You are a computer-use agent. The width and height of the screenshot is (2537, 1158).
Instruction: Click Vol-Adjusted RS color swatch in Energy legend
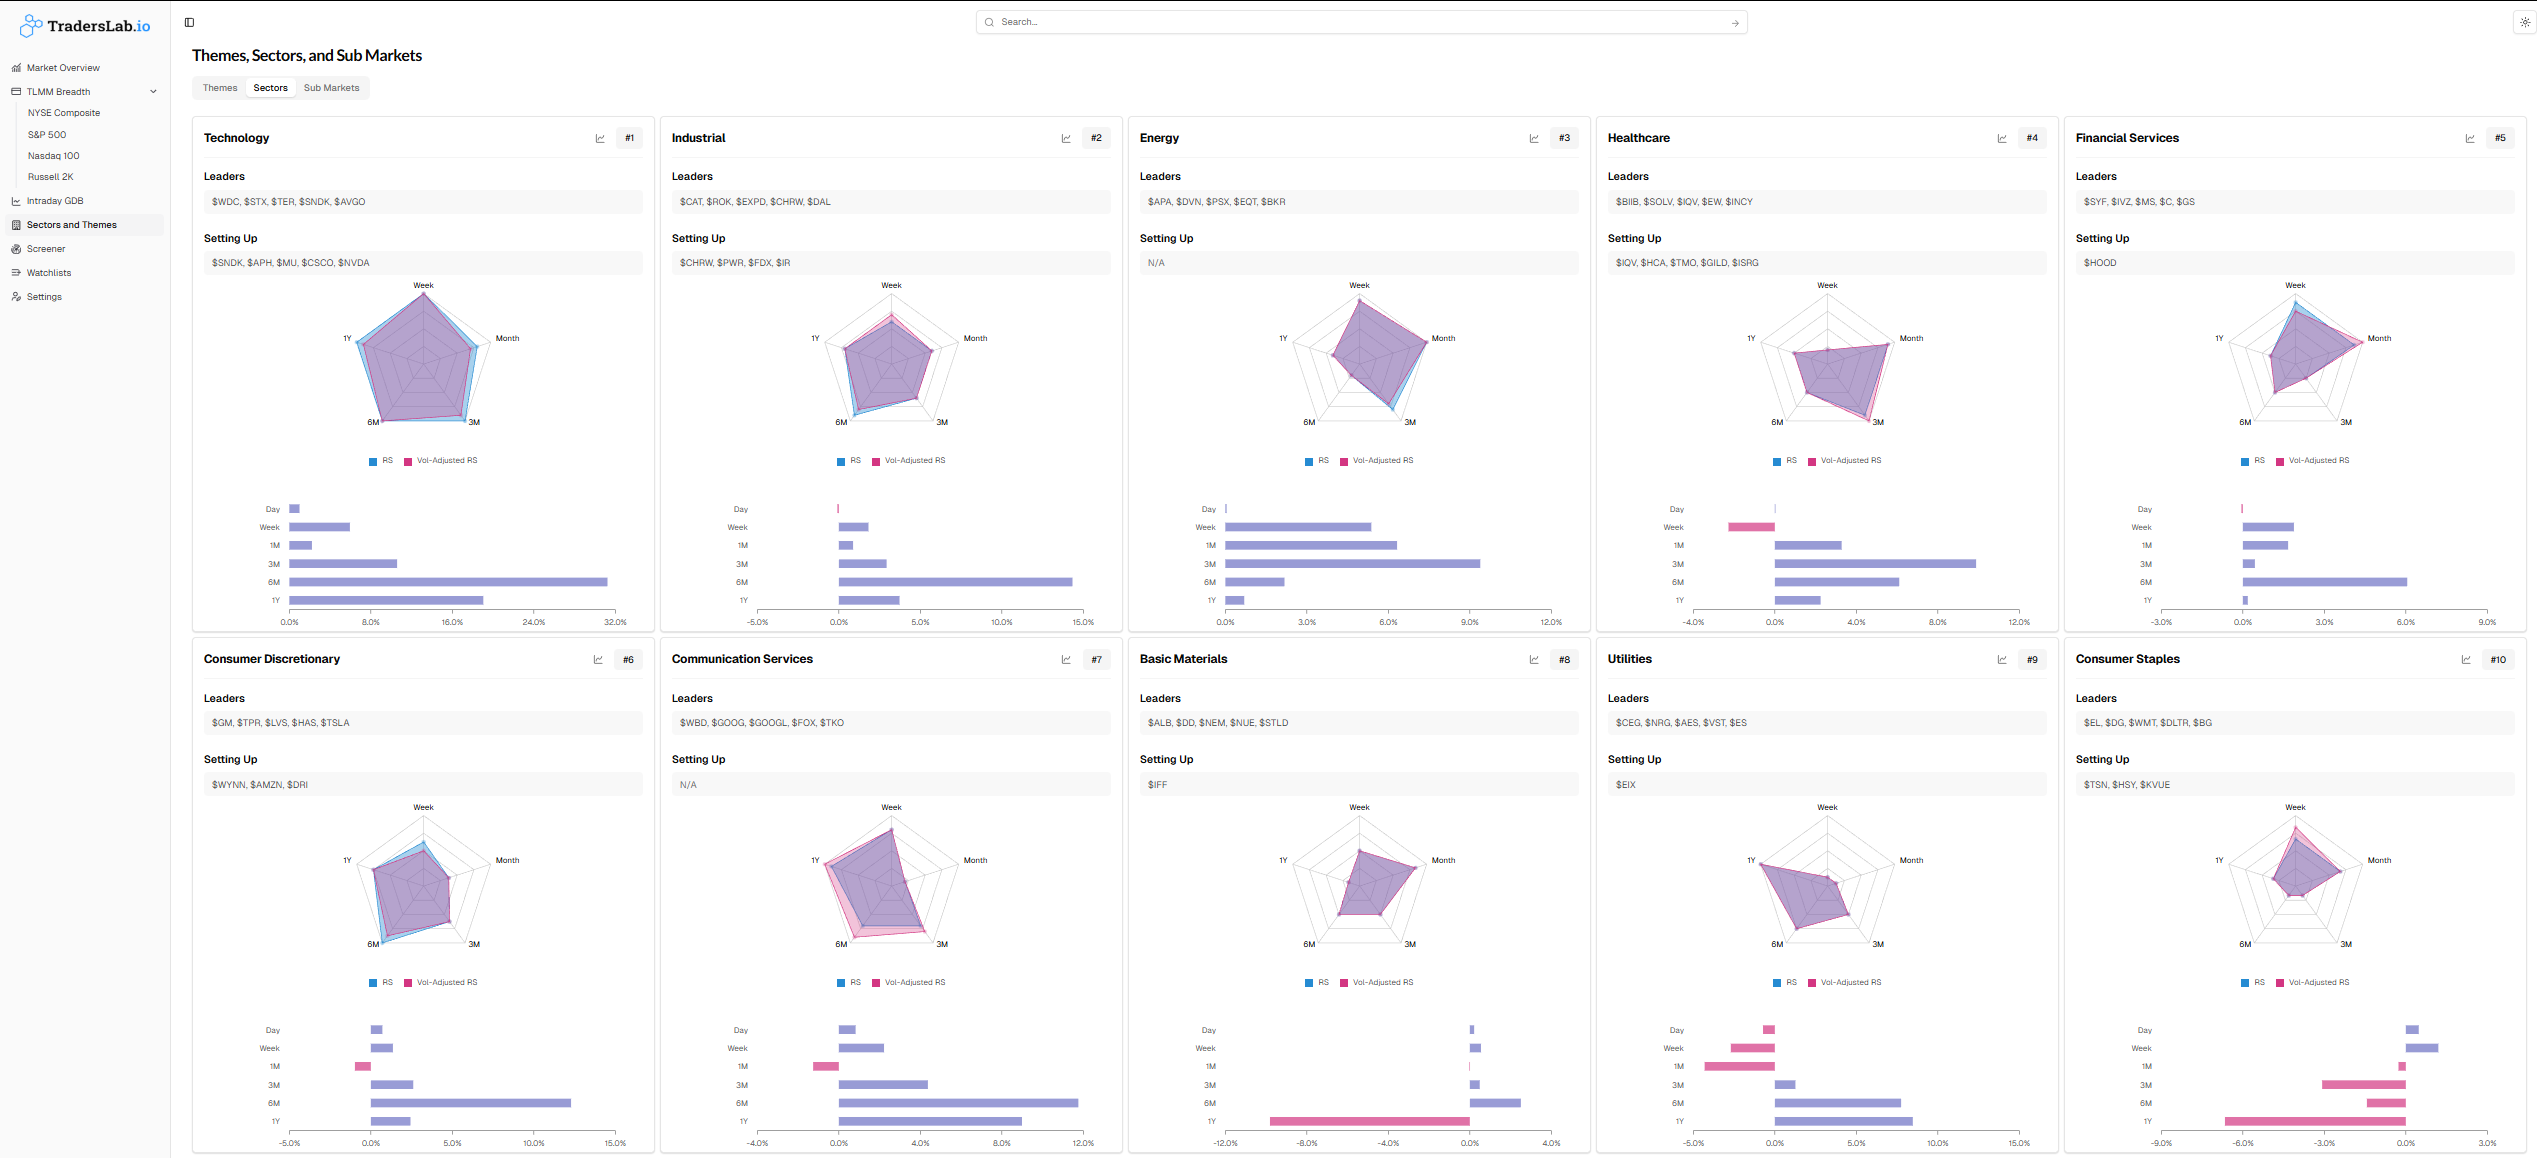tap(1344, 462)
